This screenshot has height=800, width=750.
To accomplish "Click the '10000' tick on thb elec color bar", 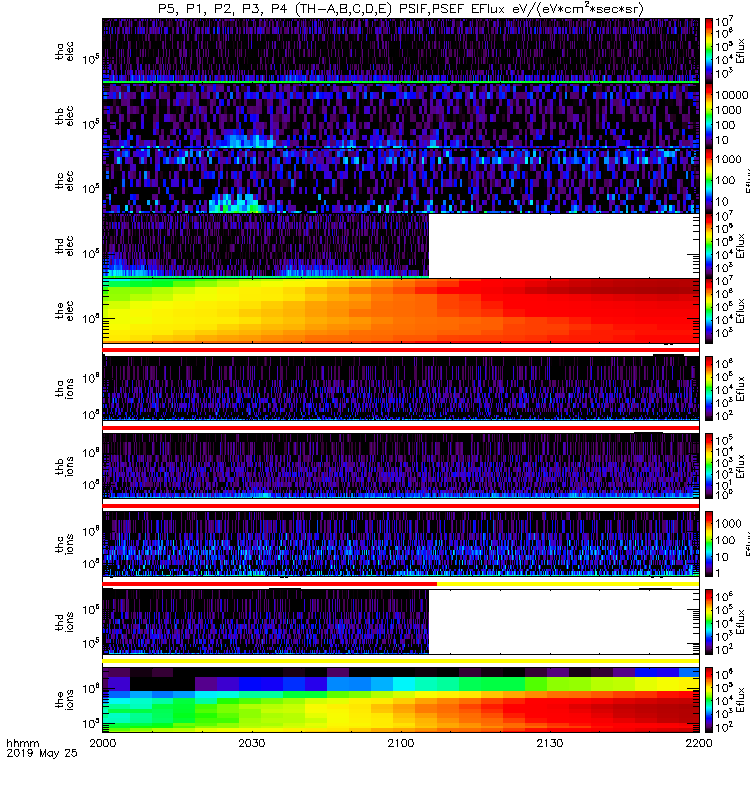I will [x=732, y=95].
